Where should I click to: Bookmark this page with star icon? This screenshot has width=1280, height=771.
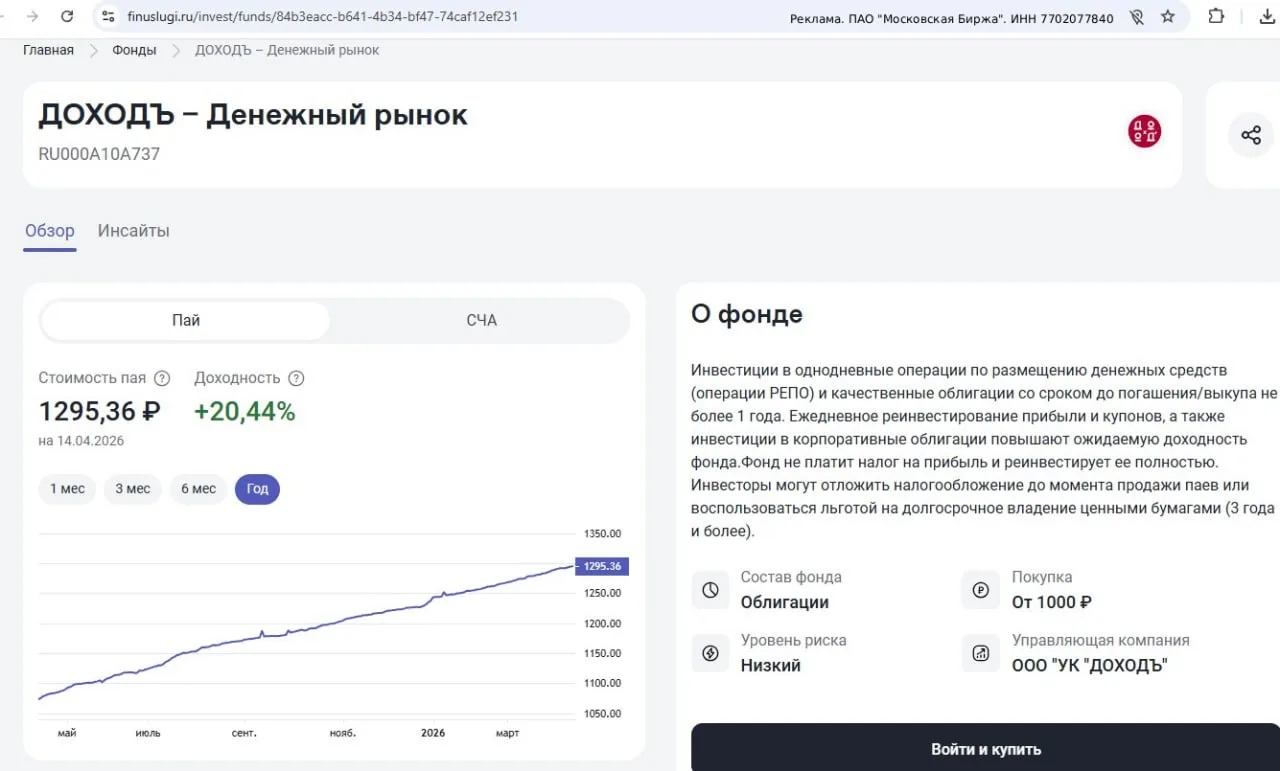[x=1168, y=17]
